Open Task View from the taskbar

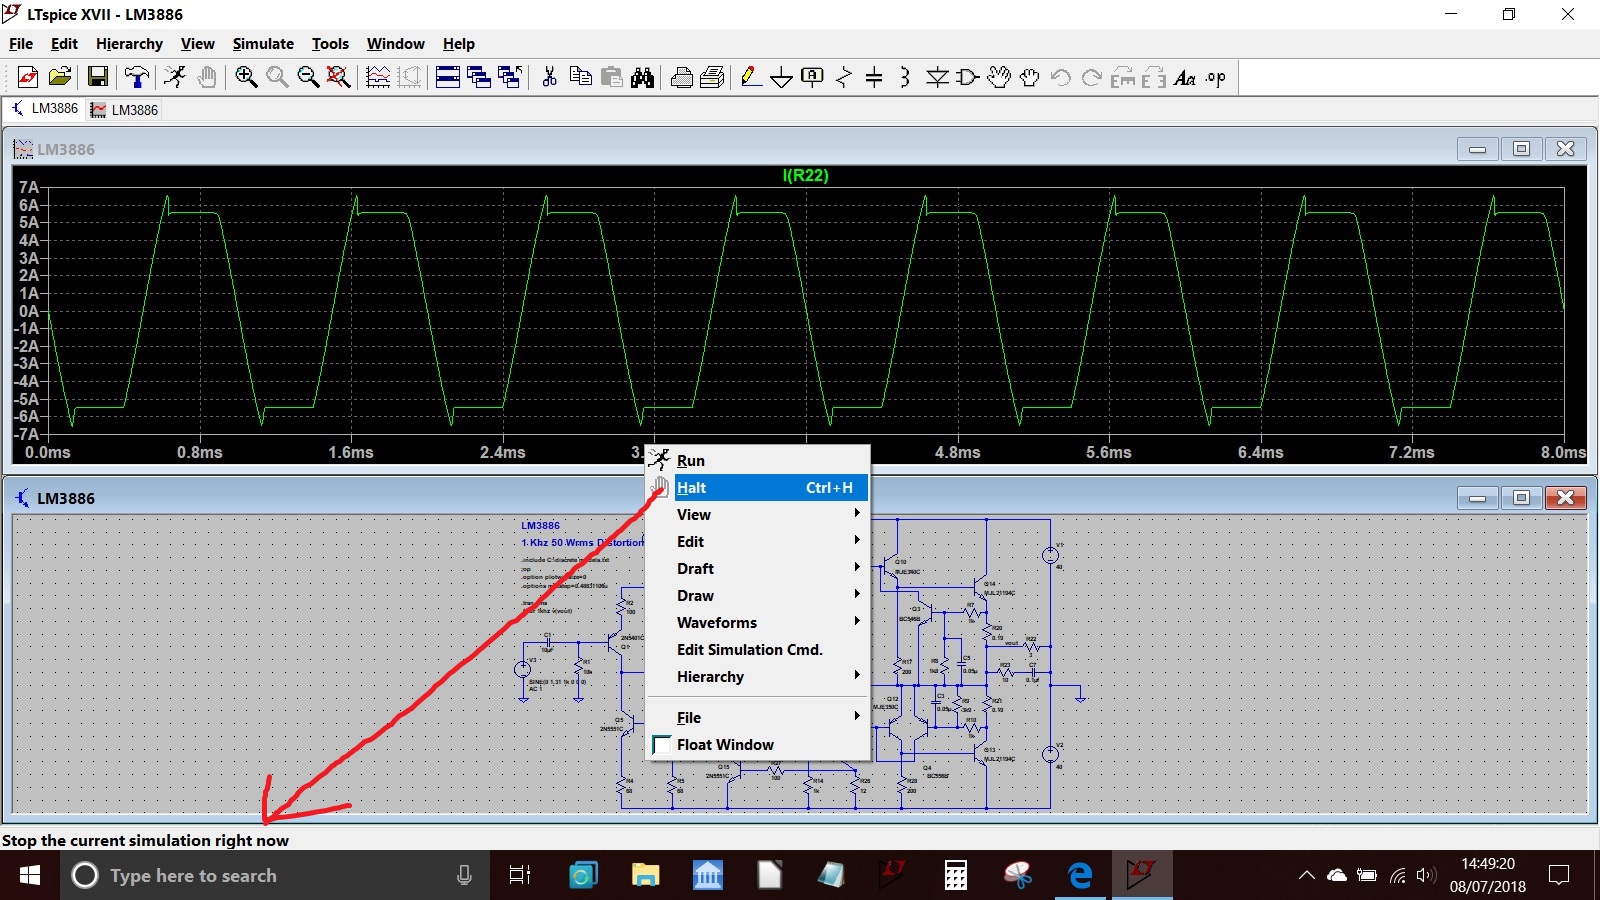(520, 876)
